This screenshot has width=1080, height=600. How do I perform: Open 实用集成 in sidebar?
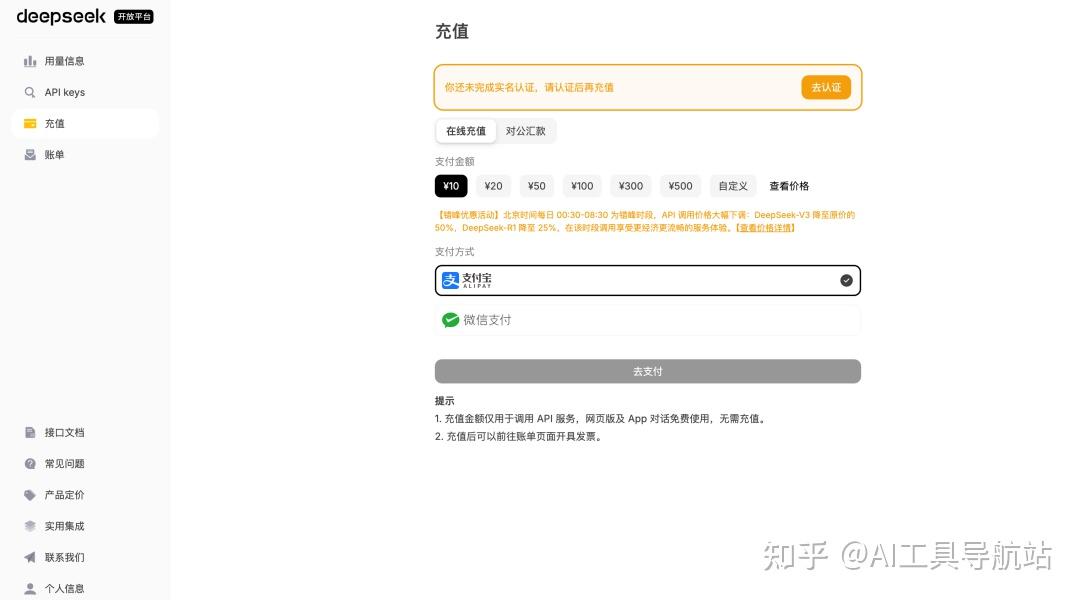click(x=85, y=526)
